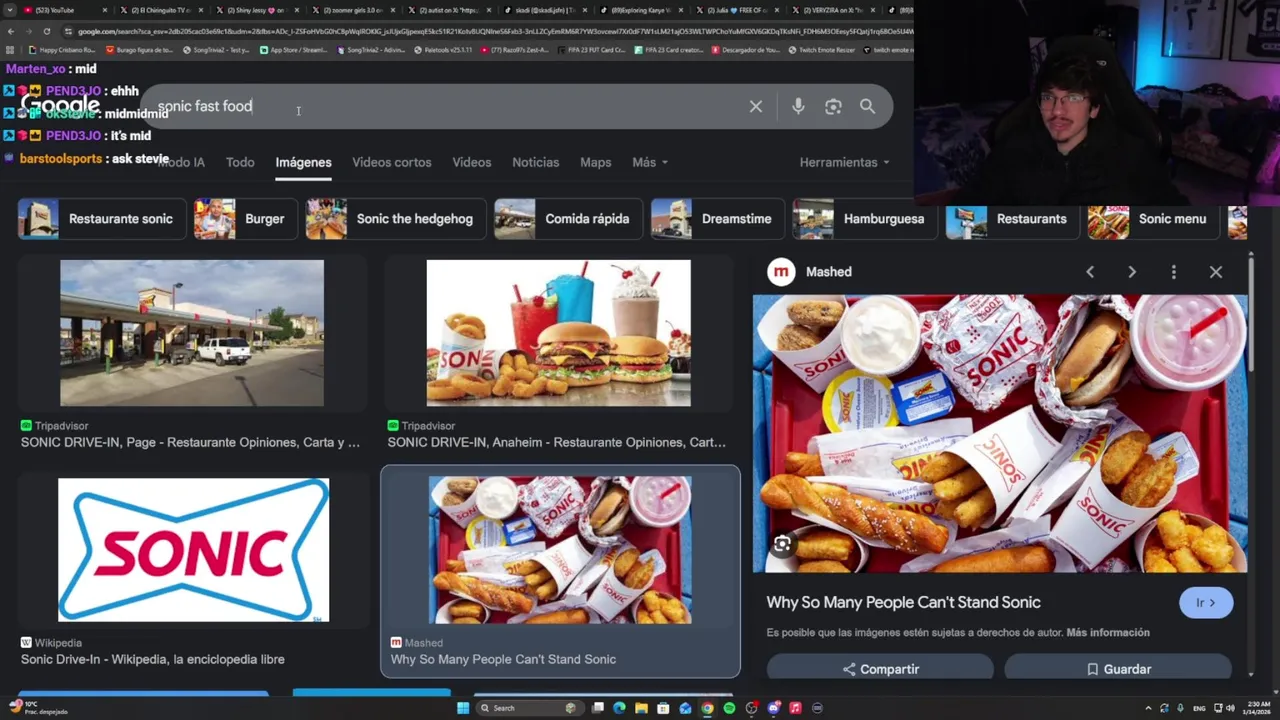The height and width of the screenshot is (720, 1280).
Task: Click the browser reload button
Action: click(x=46, y=31)
